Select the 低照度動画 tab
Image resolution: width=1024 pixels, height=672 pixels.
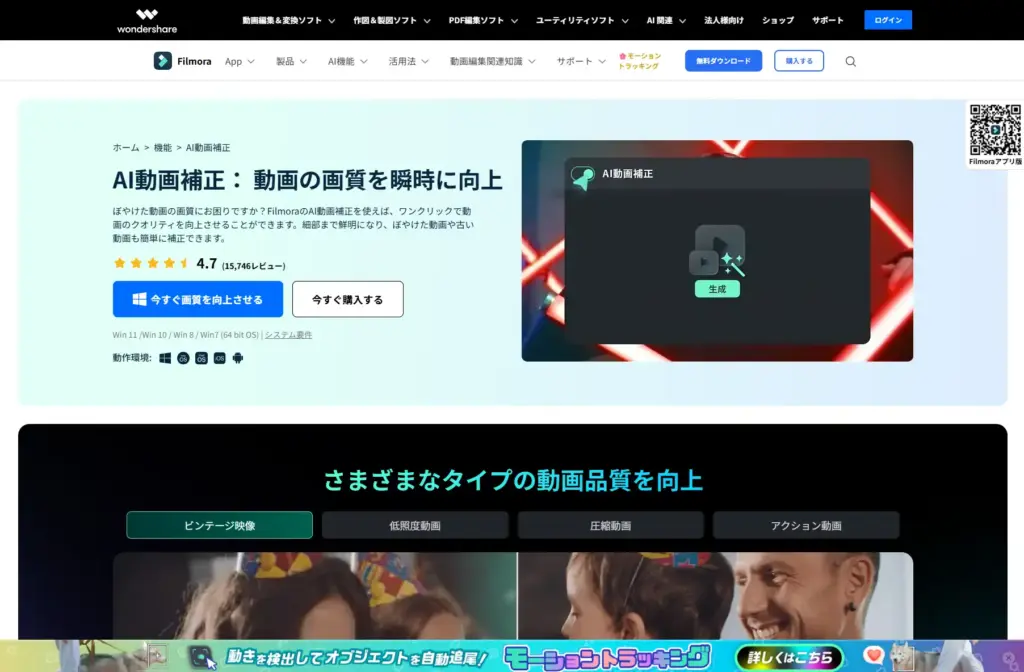[x=415, y=525]
